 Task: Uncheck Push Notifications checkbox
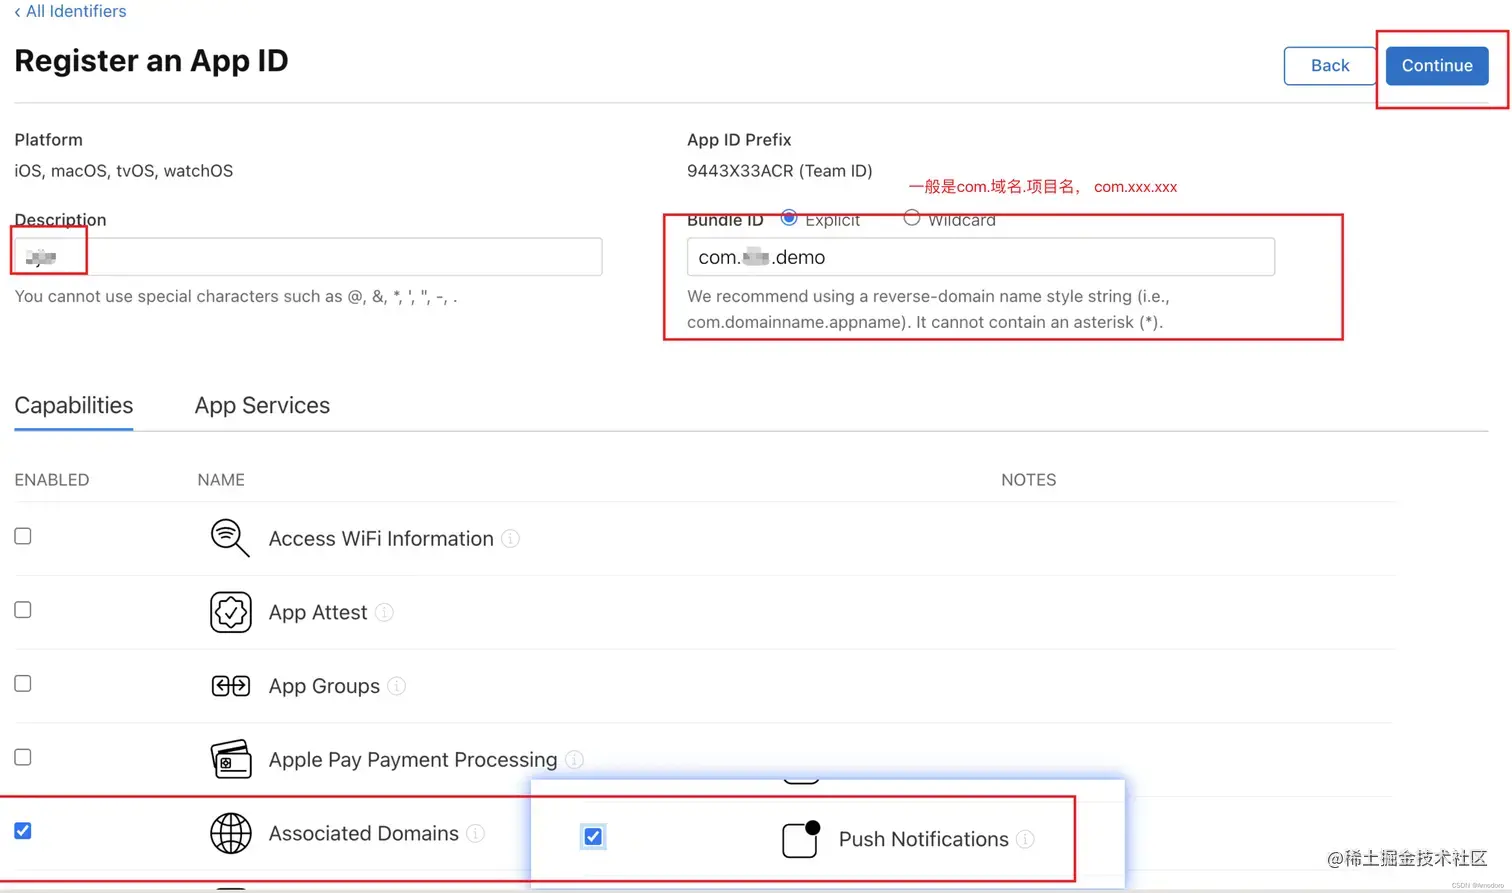pyautogui.click(x=593, y=836)
